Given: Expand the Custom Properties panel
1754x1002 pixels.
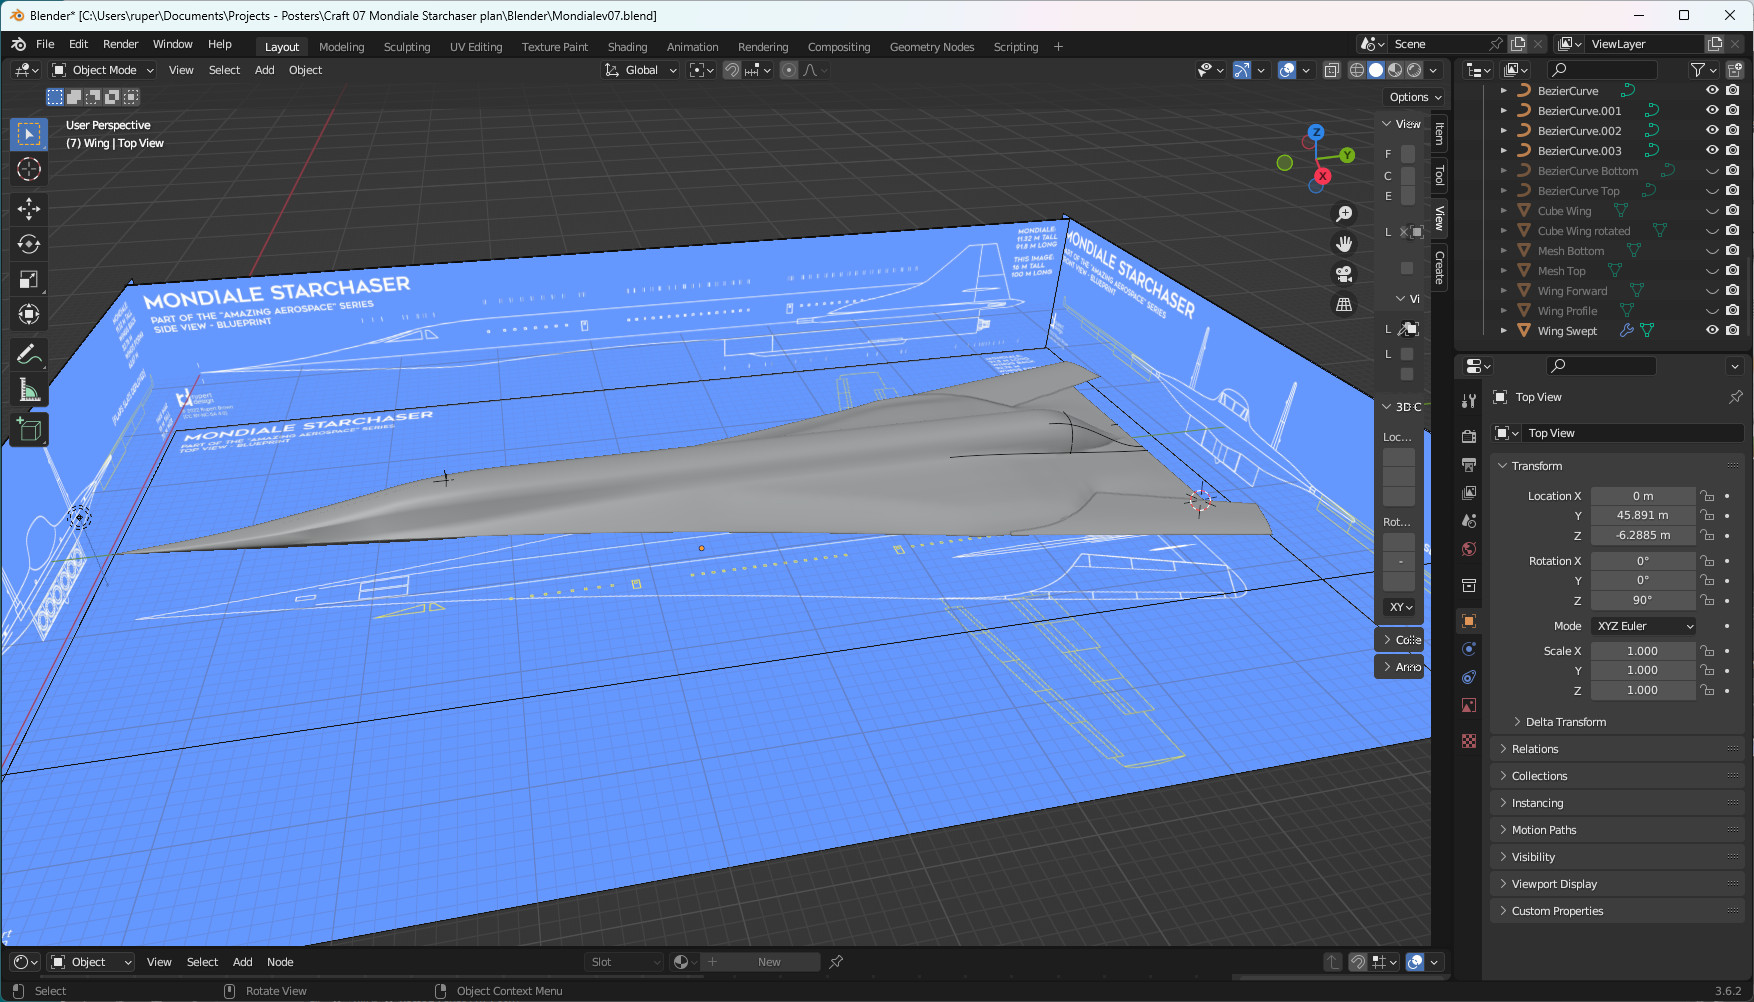Looking at the screenshot, I should 1556,911.
